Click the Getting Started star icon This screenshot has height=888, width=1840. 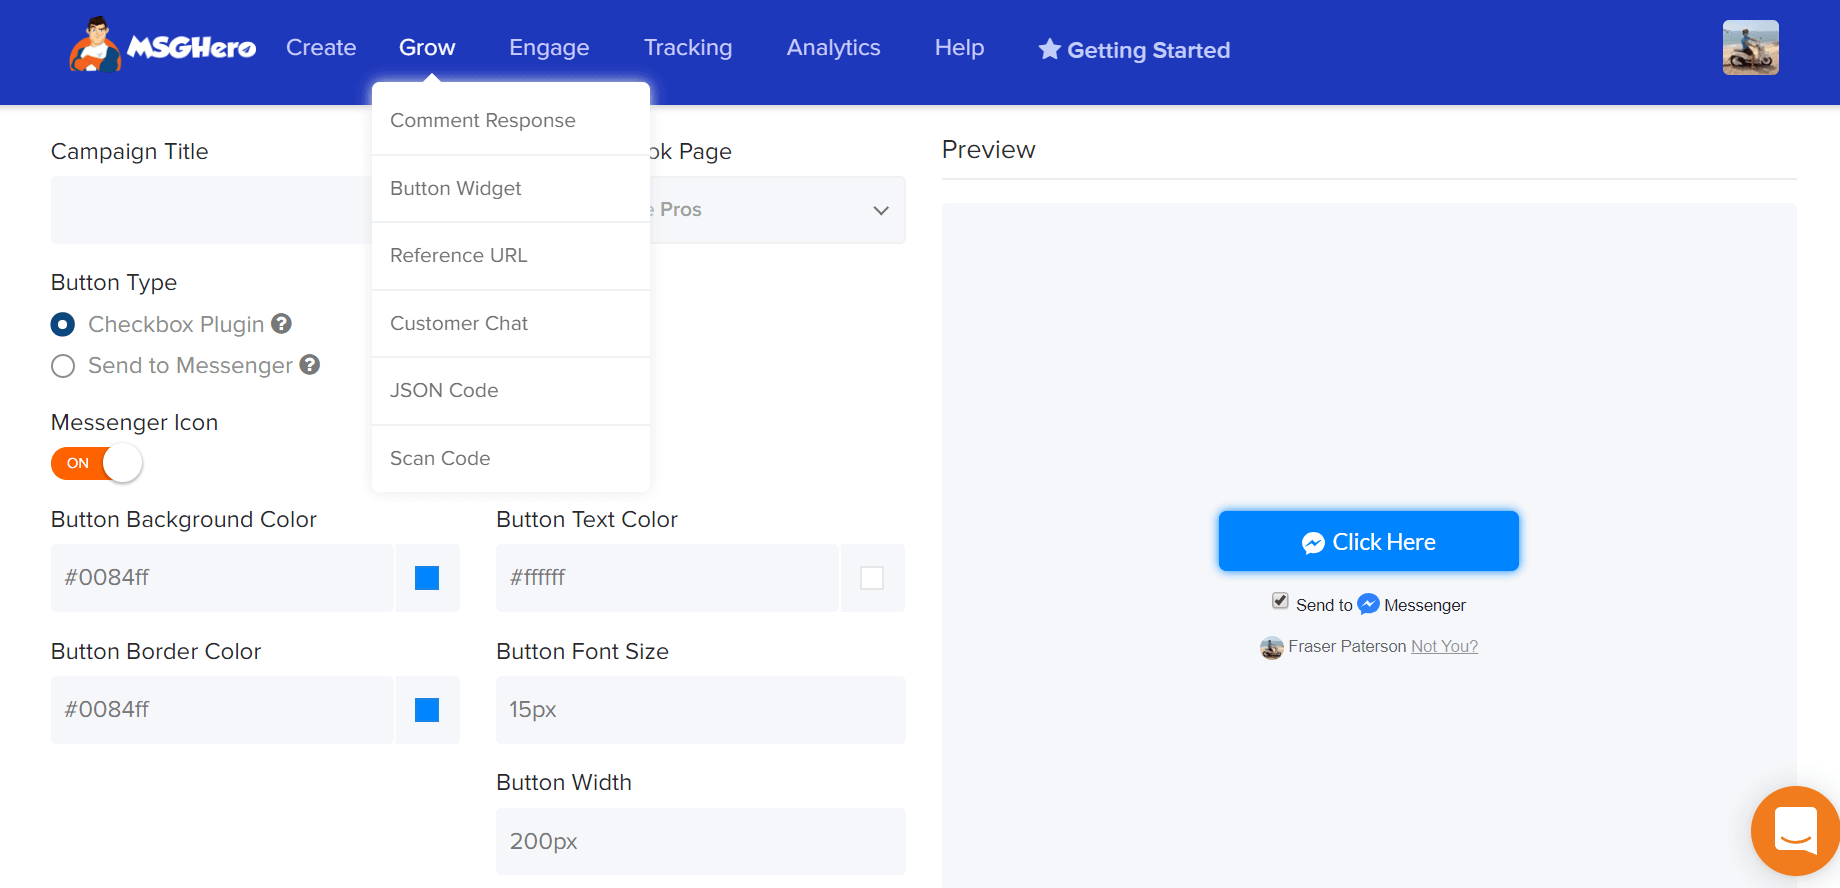[1049, 49]
